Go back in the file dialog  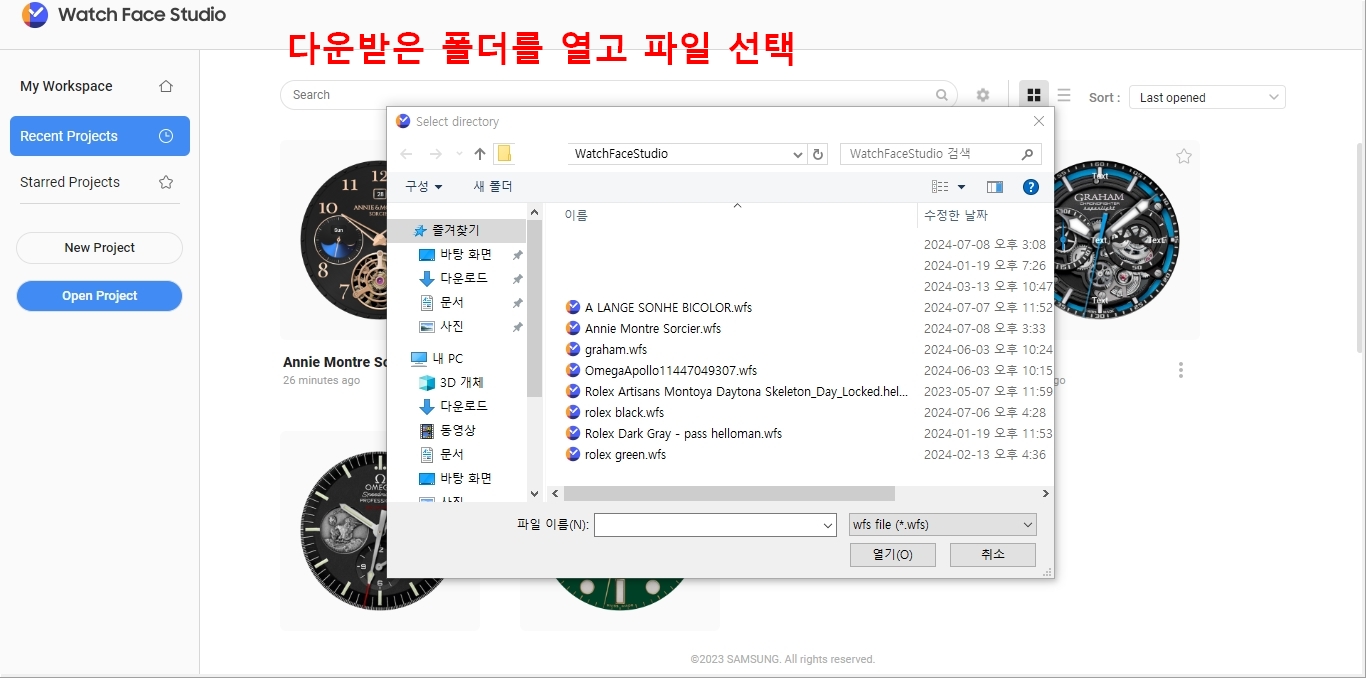[x=406, y=154]
